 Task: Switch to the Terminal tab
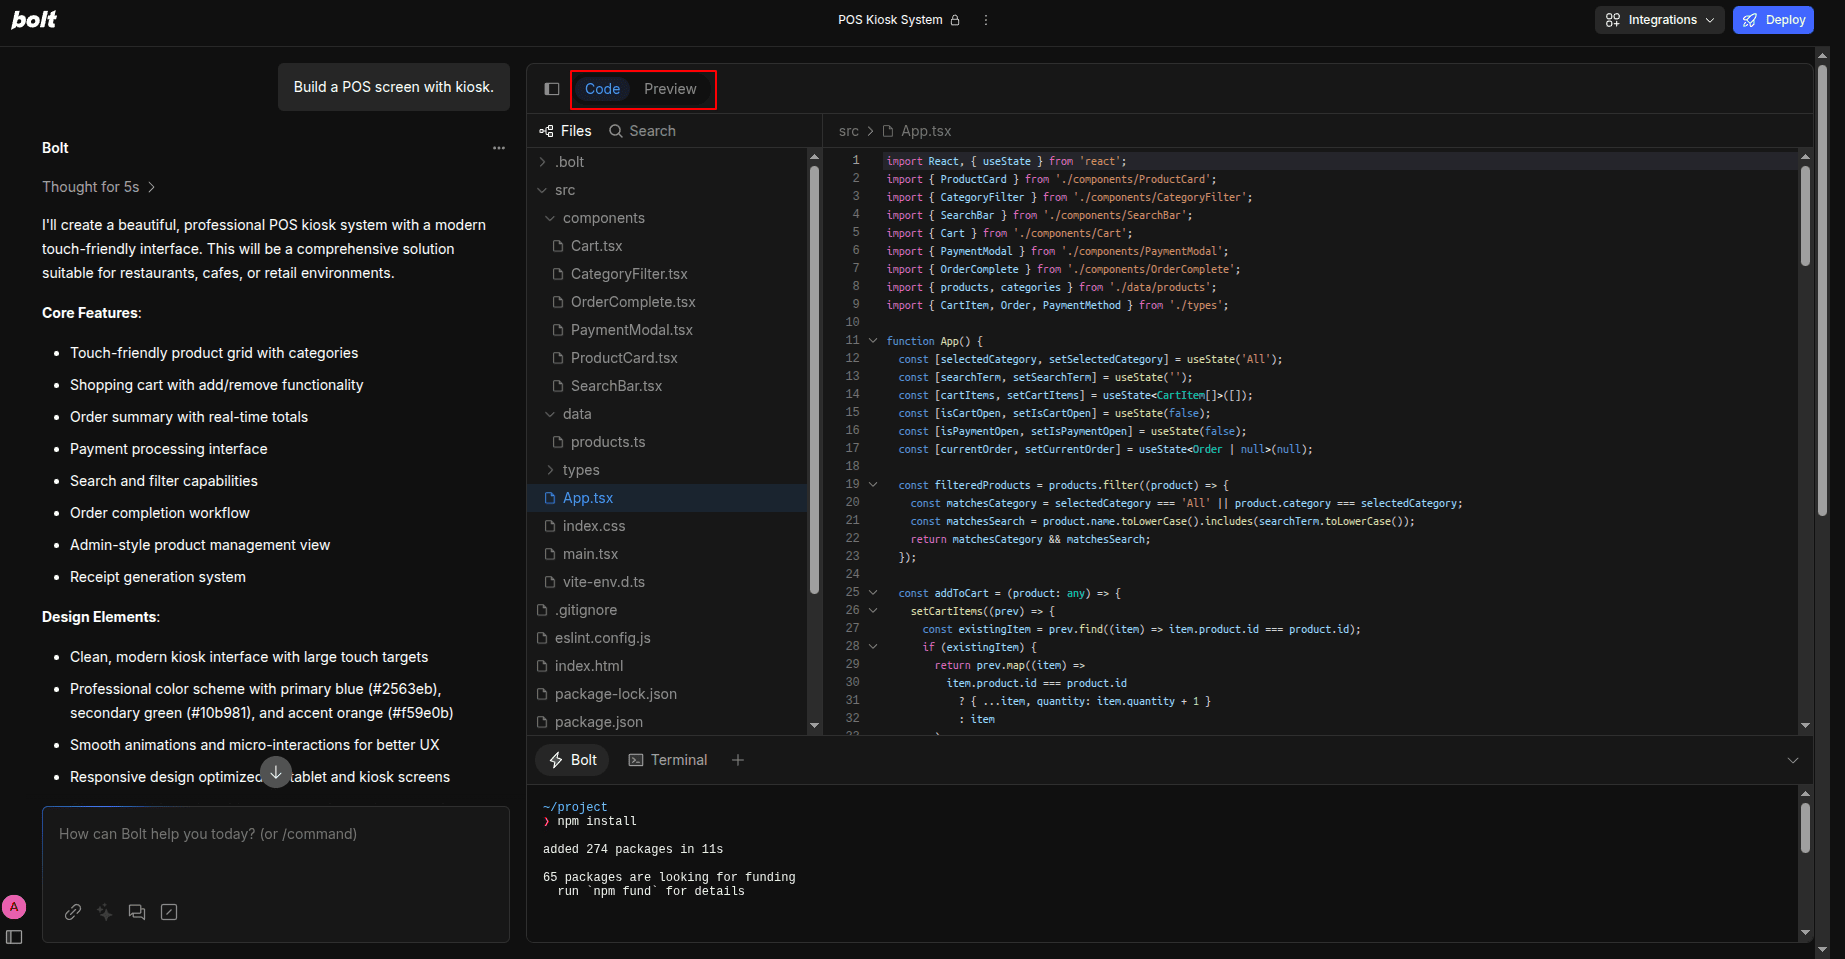(668, 760)
